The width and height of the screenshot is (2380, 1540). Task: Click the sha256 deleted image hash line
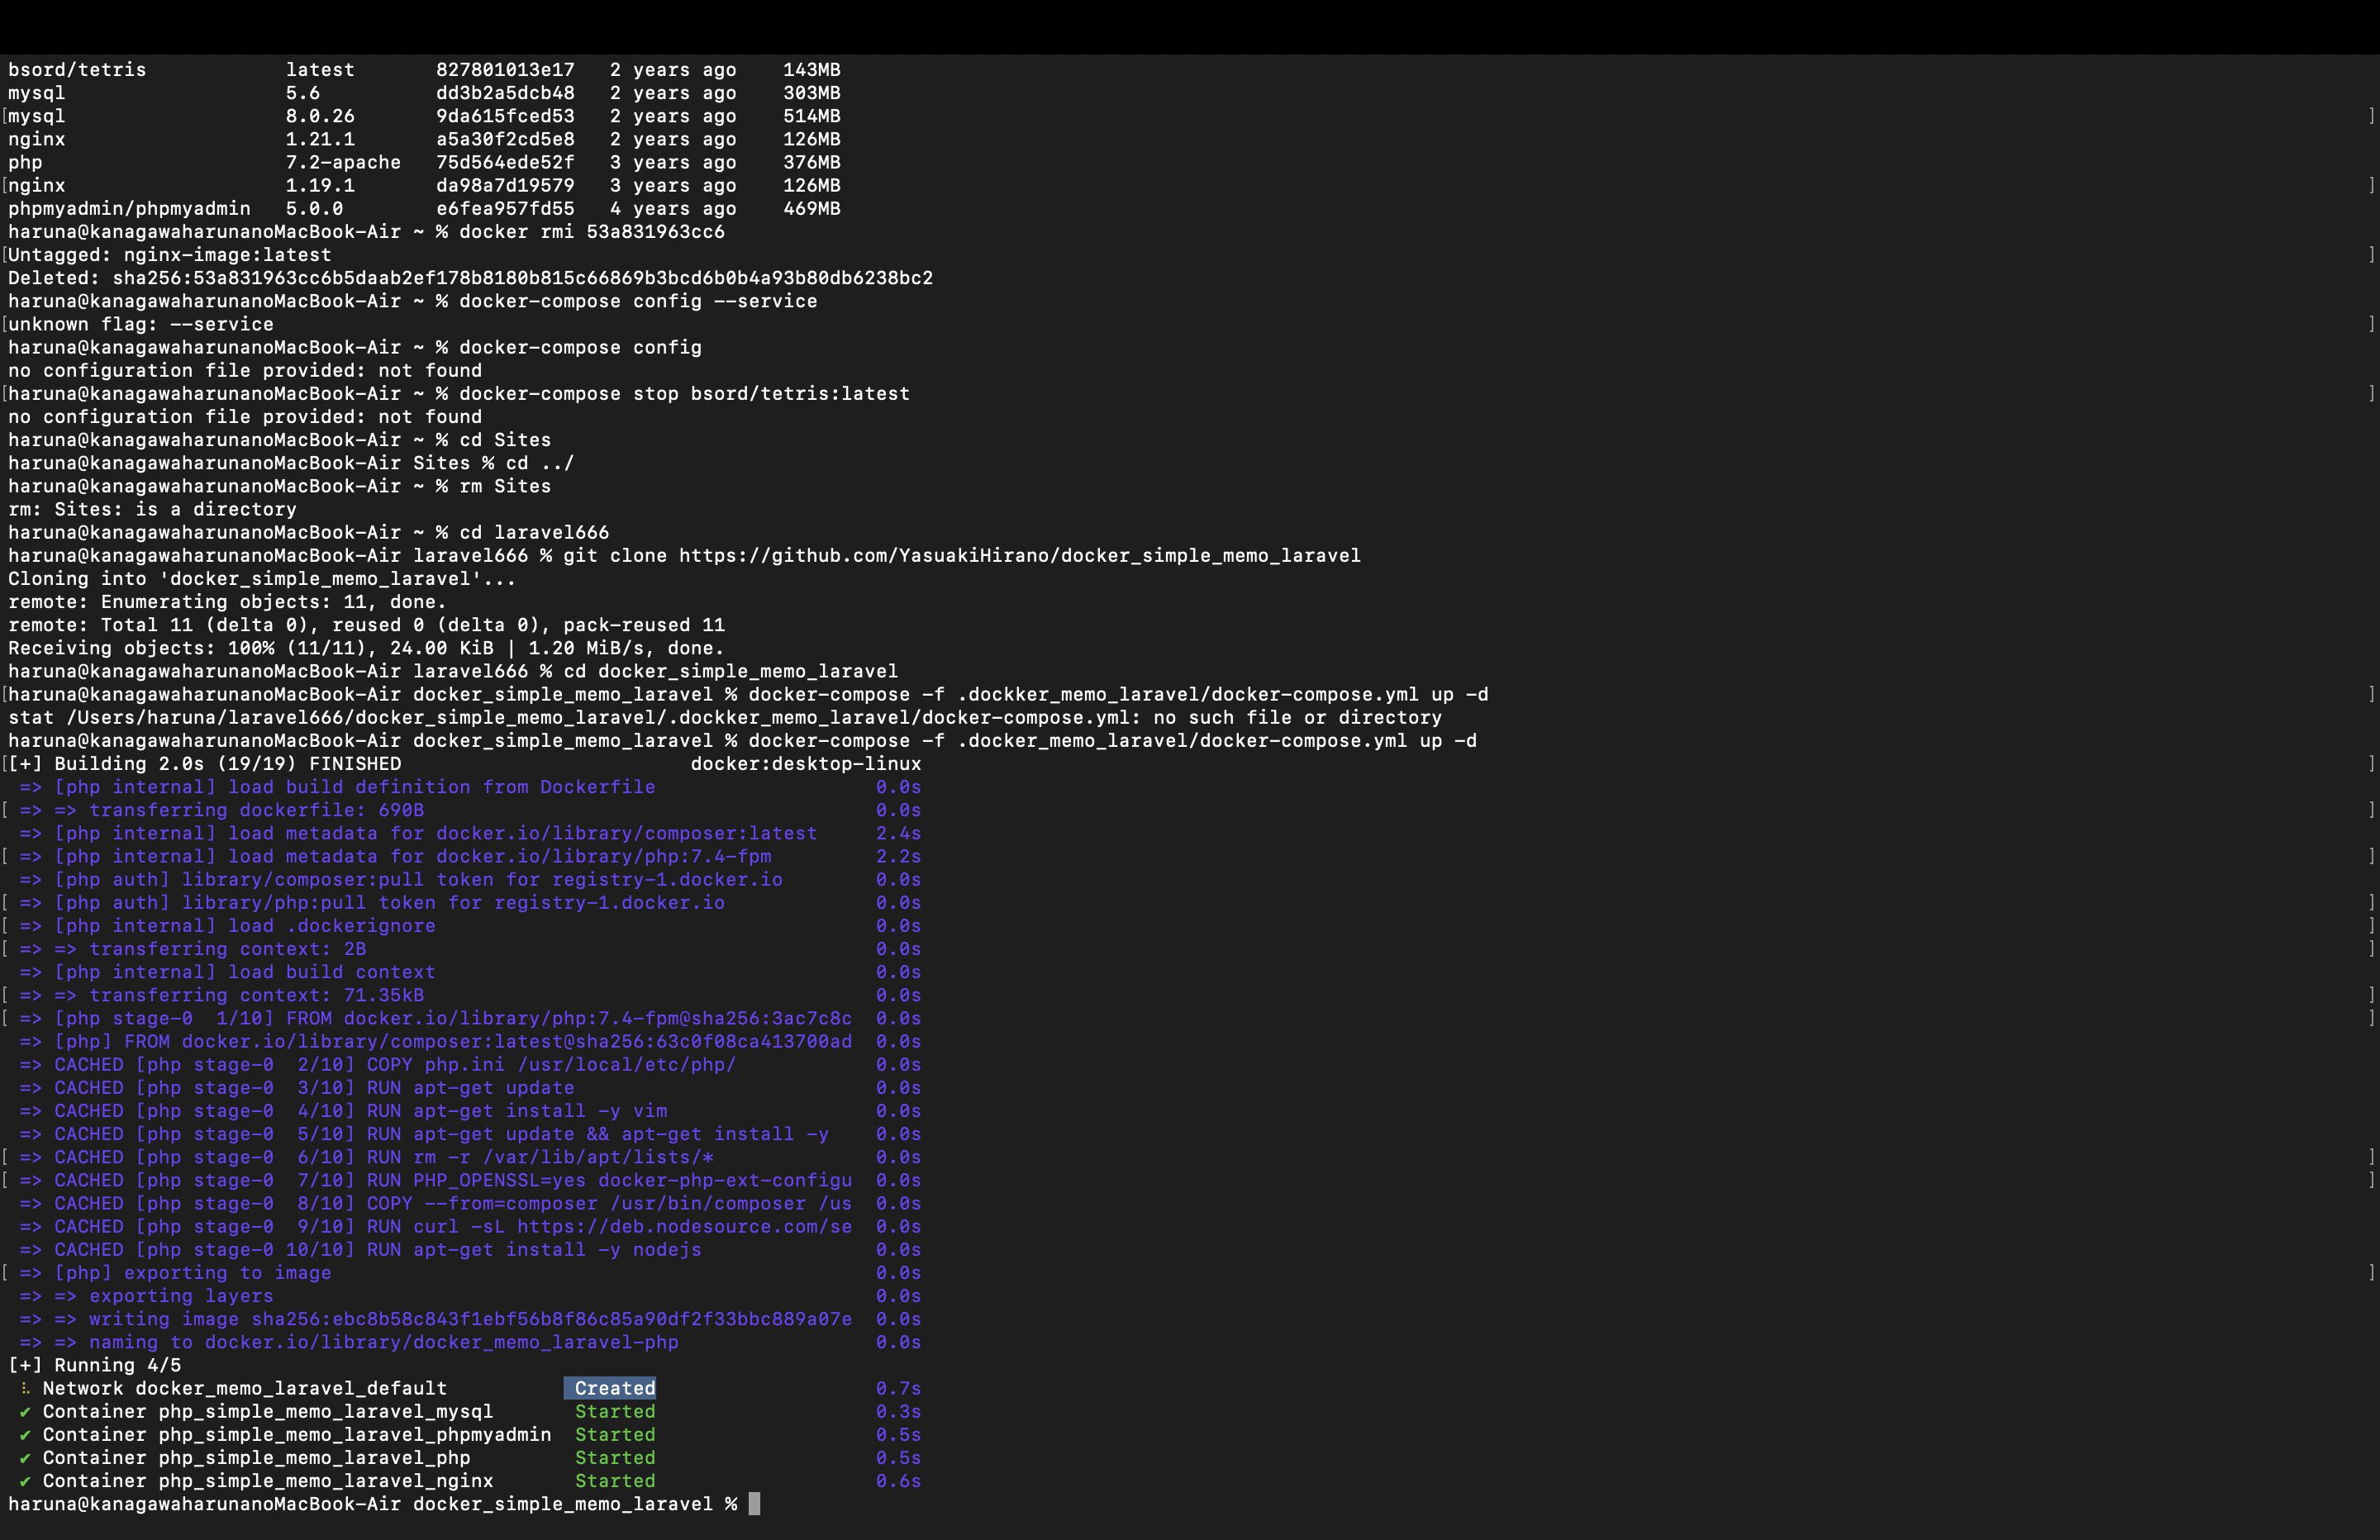coord(522,278)
